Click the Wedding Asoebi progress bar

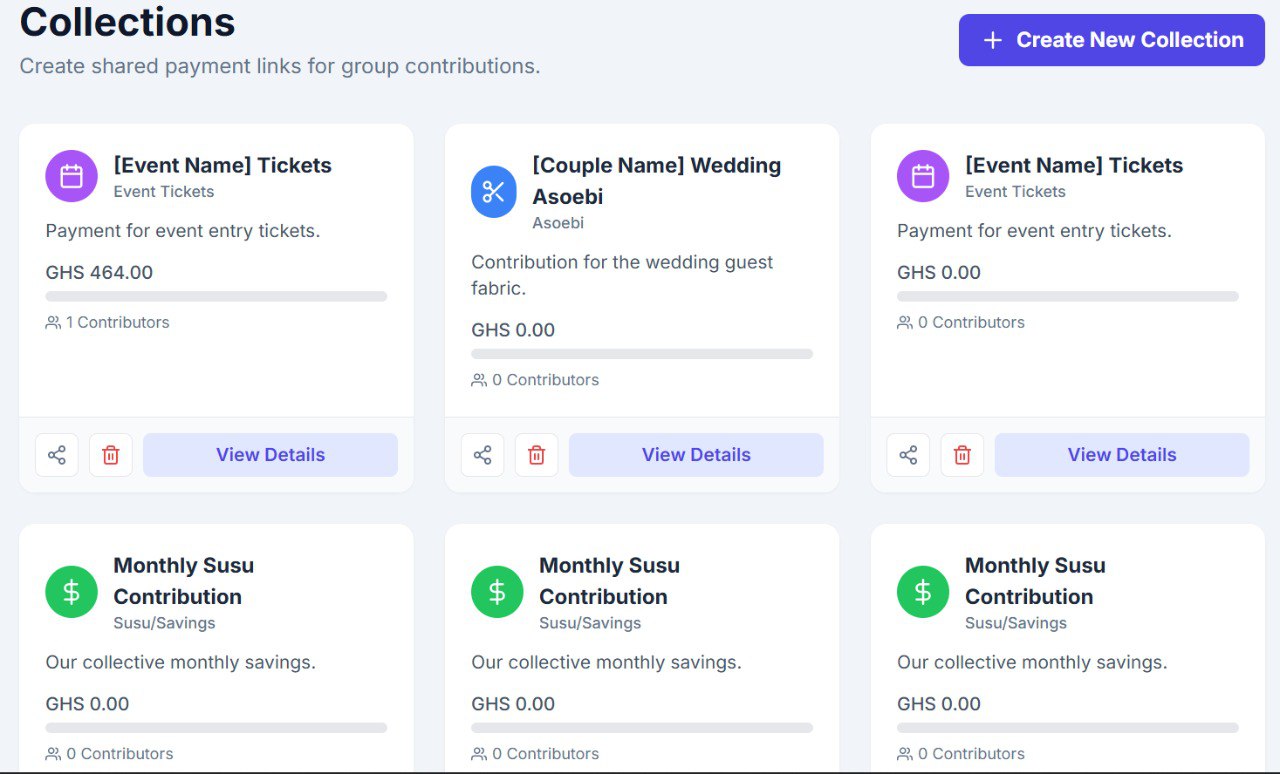tap(642, 354)
